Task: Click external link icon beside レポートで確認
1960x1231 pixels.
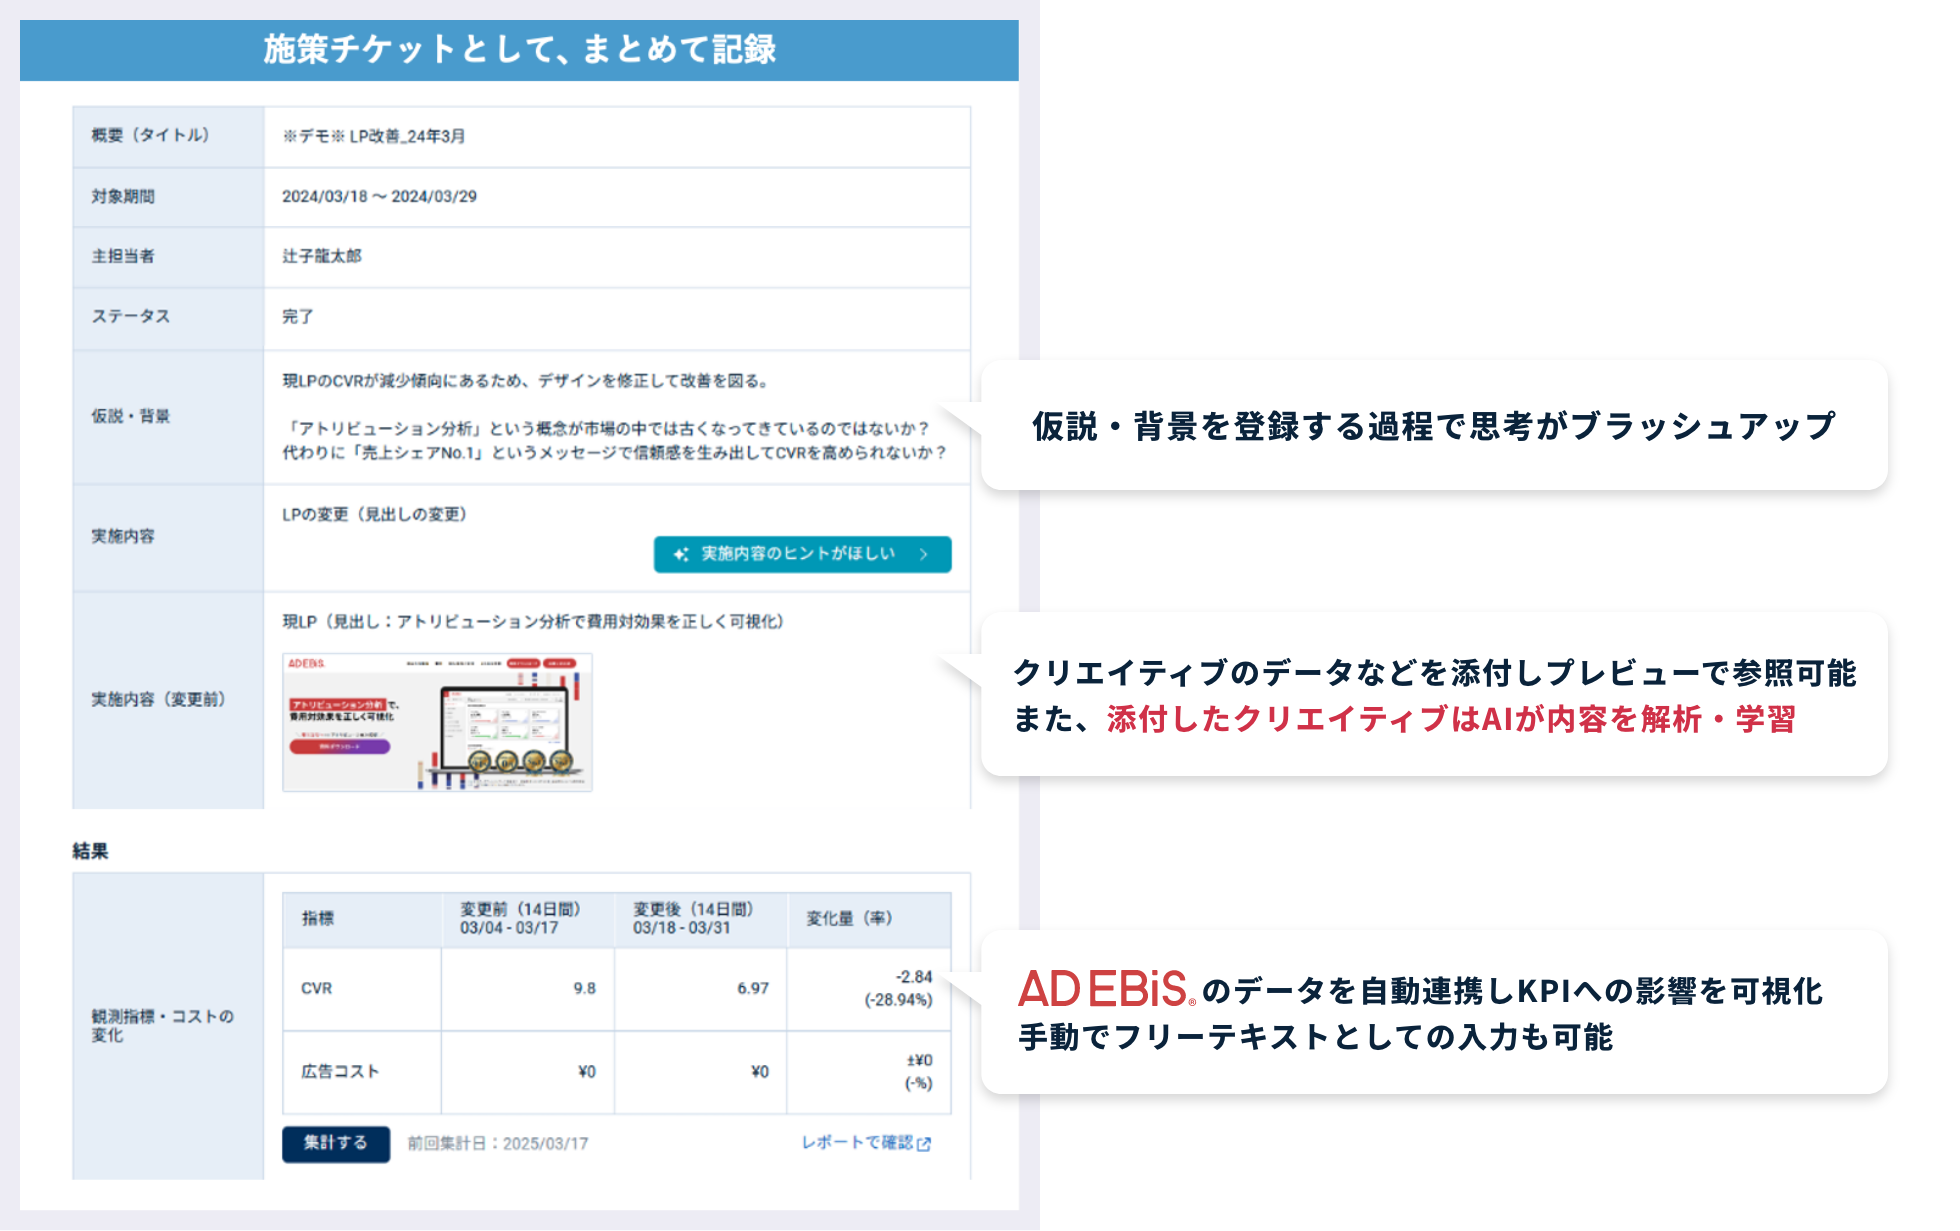Action: (924, 1144)
